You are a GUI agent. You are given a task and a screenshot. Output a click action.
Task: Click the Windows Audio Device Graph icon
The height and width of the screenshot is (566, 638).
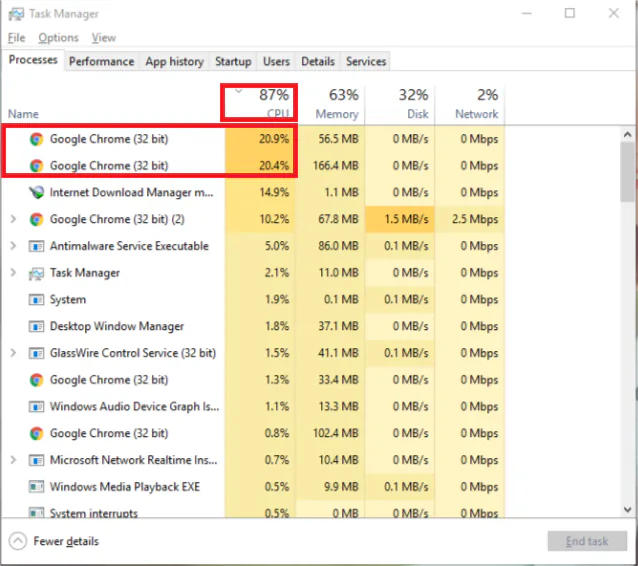[x=36, y=407]
